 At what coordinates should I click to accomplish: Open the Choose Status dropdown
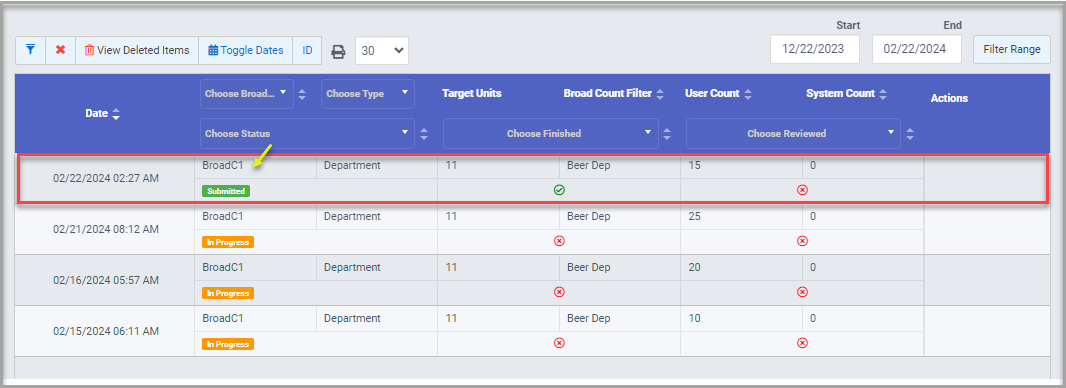307,133
